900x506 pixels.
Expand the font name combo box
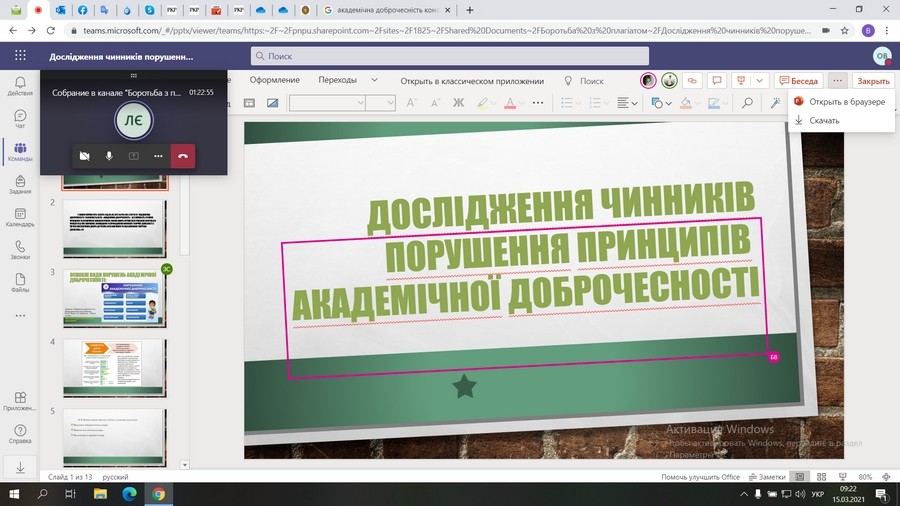pos(327,103)
